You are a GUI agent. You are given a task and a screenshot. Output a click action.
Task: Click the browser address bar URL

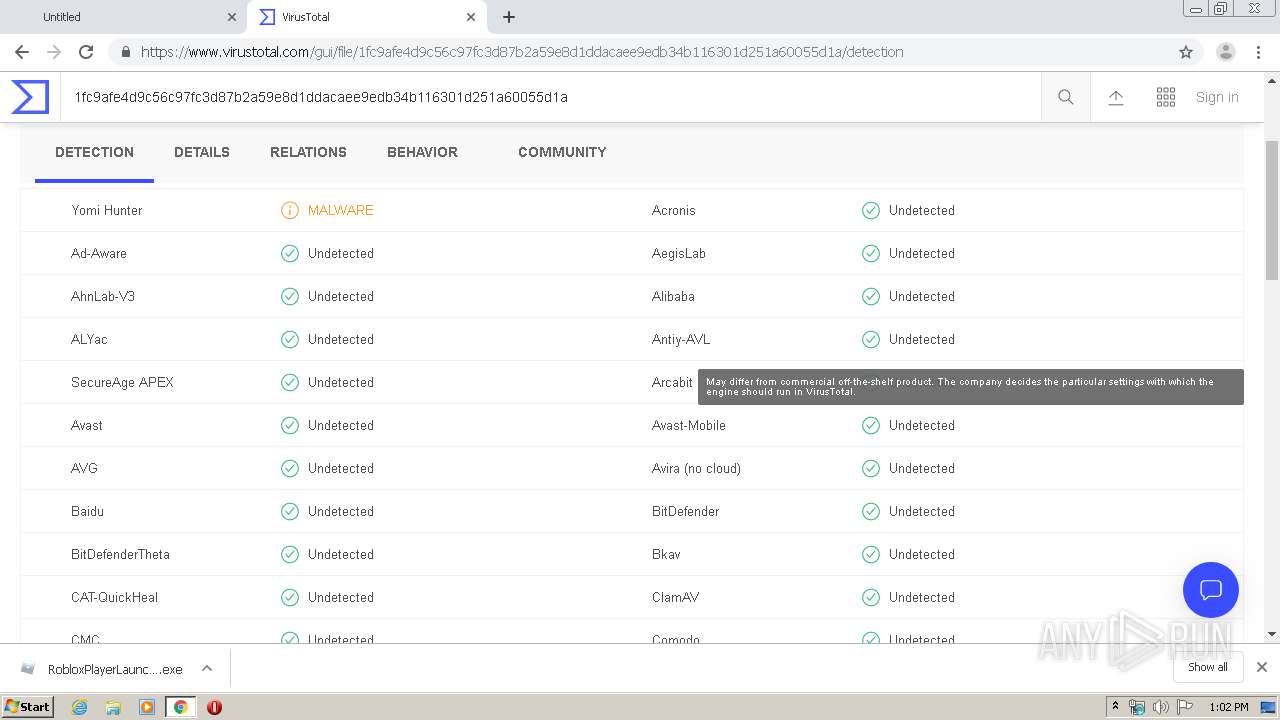(522, 52)
